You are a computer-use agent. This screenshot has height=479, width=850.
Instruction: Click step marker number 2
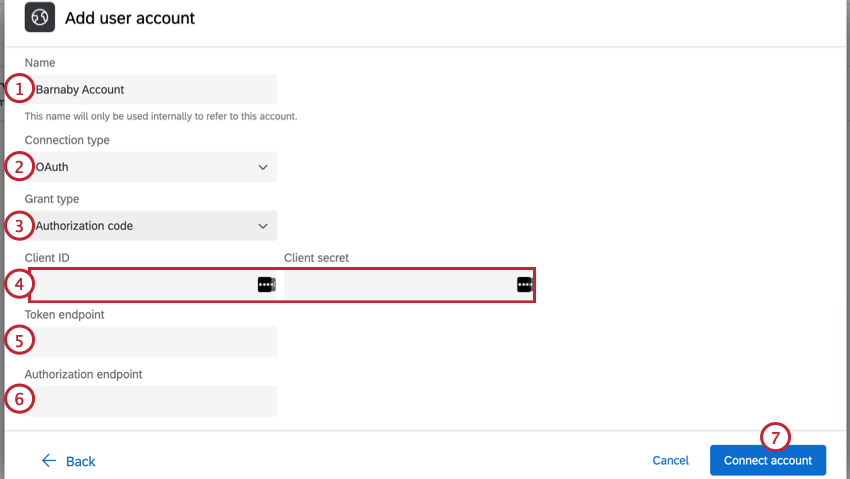[x=19, y=166]
